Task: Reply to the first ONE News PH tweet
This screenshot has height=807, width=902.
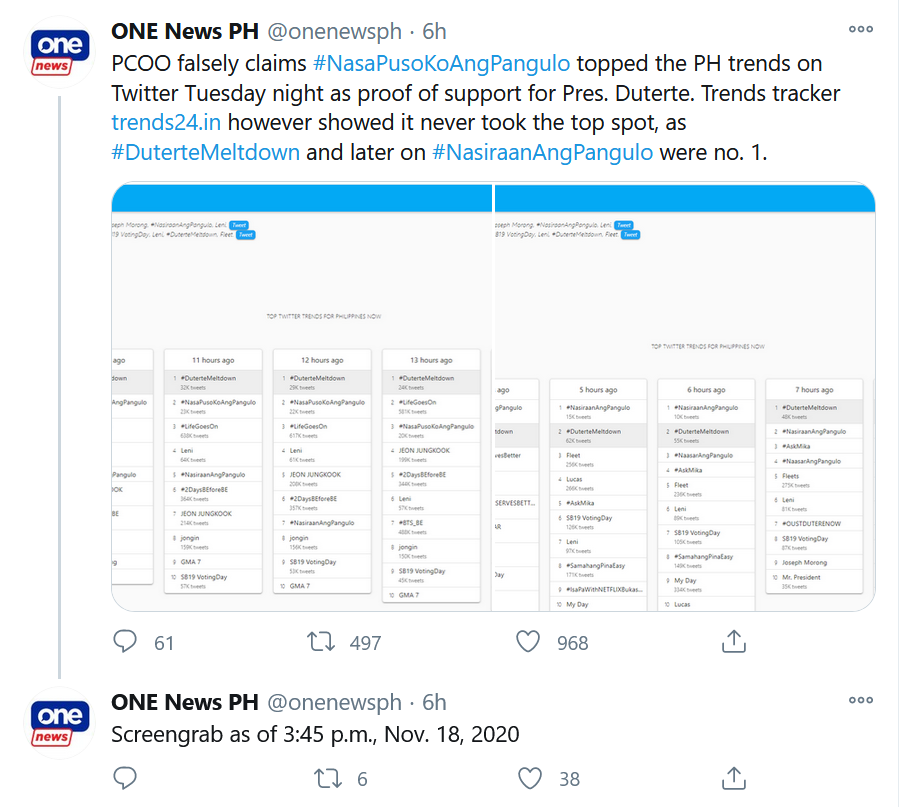Action: (125, 641)
